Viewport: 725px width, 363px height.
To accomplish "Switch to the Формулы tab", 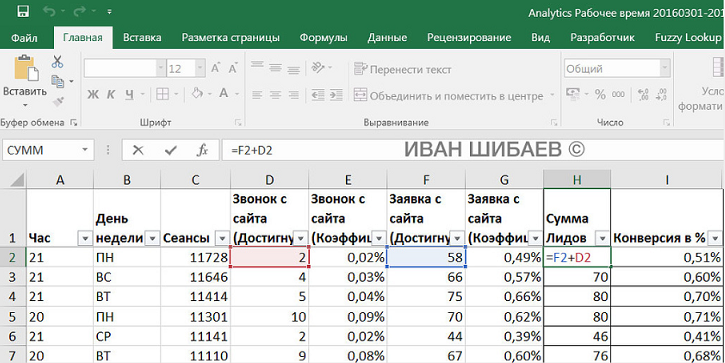I will tap(324, 38).
